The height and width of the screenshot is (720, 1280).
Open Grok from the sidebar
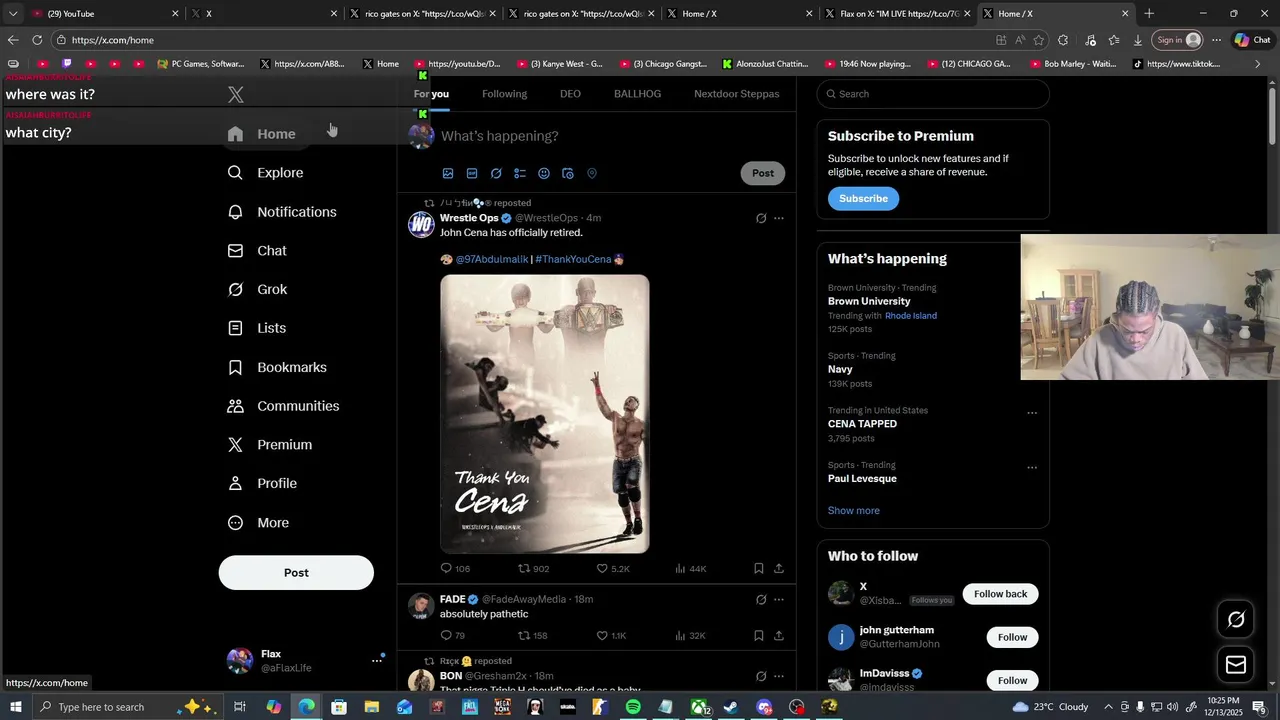point(258,290)
